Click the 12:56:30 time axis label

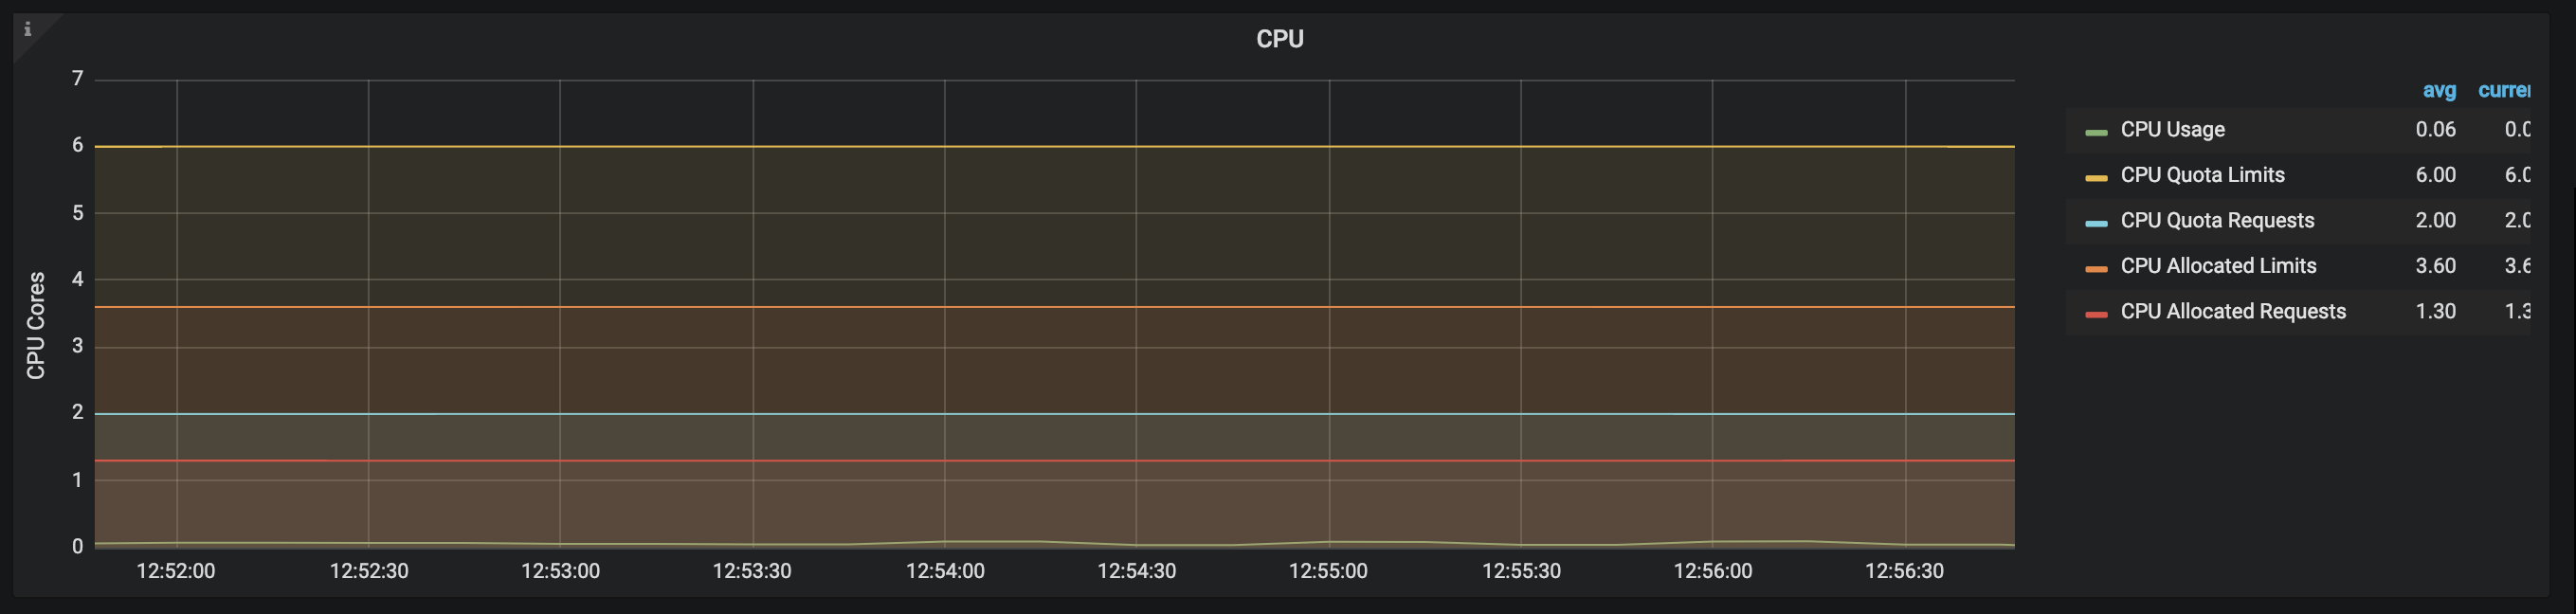1903,571
